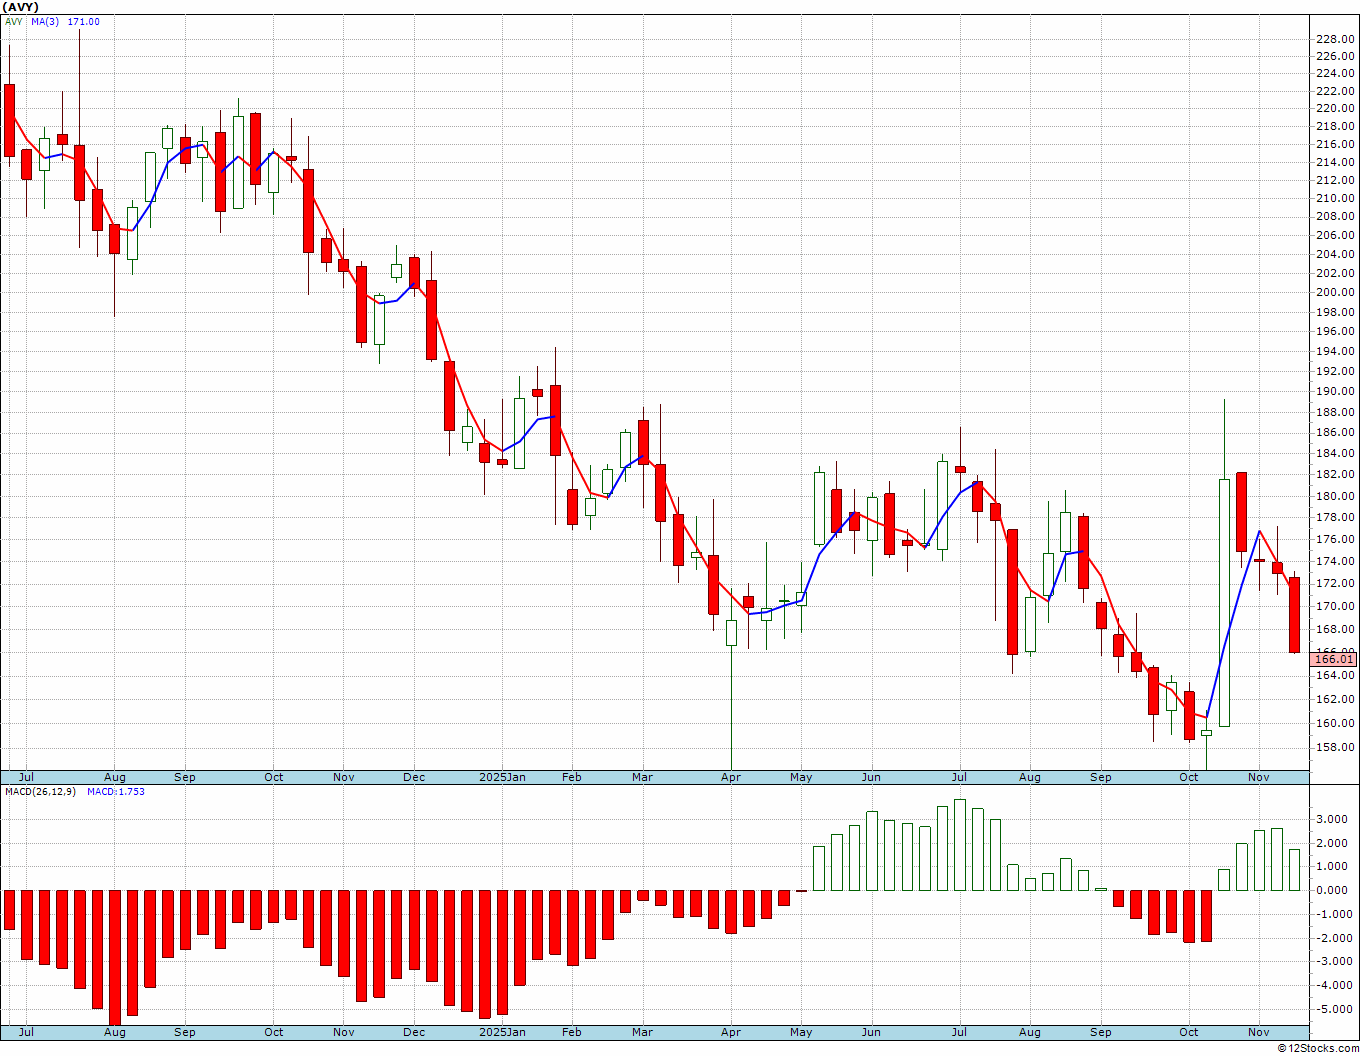Click the Feb label under the MACD panel
Image resolution: width=1360 pixels, height=1056 pixels.
(x=572, y=1032)
